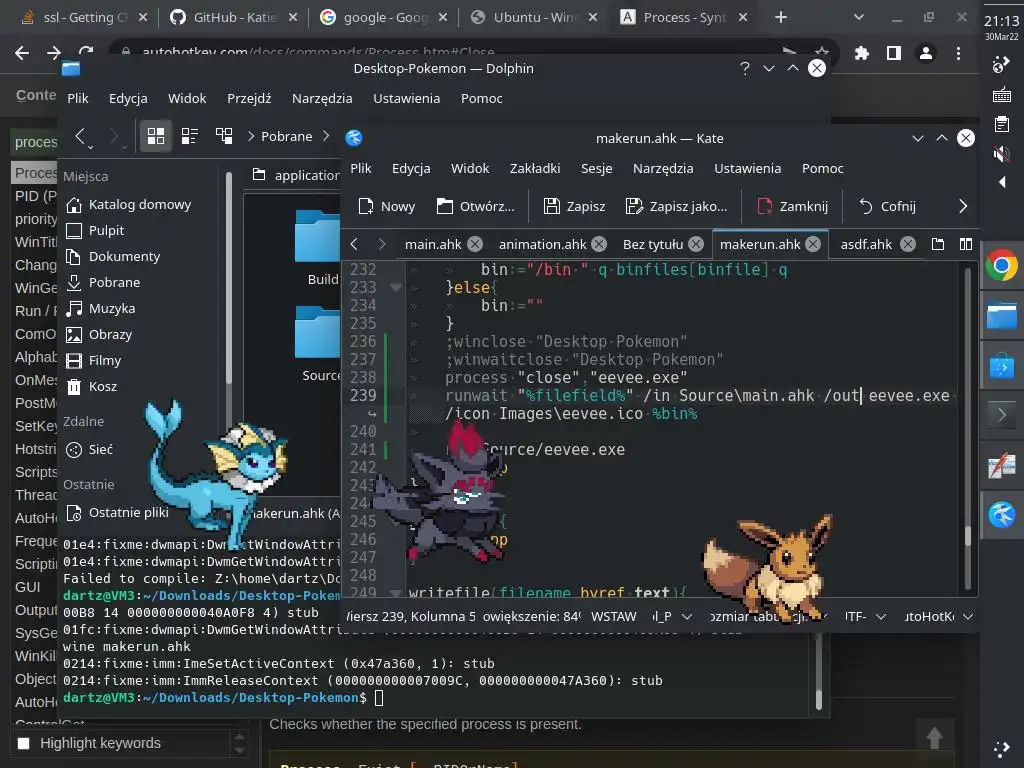The height and width of the screenshot is (768, 1024).
Task: Switch to main.ahk tab in Kate
Action: click(432, 244)
